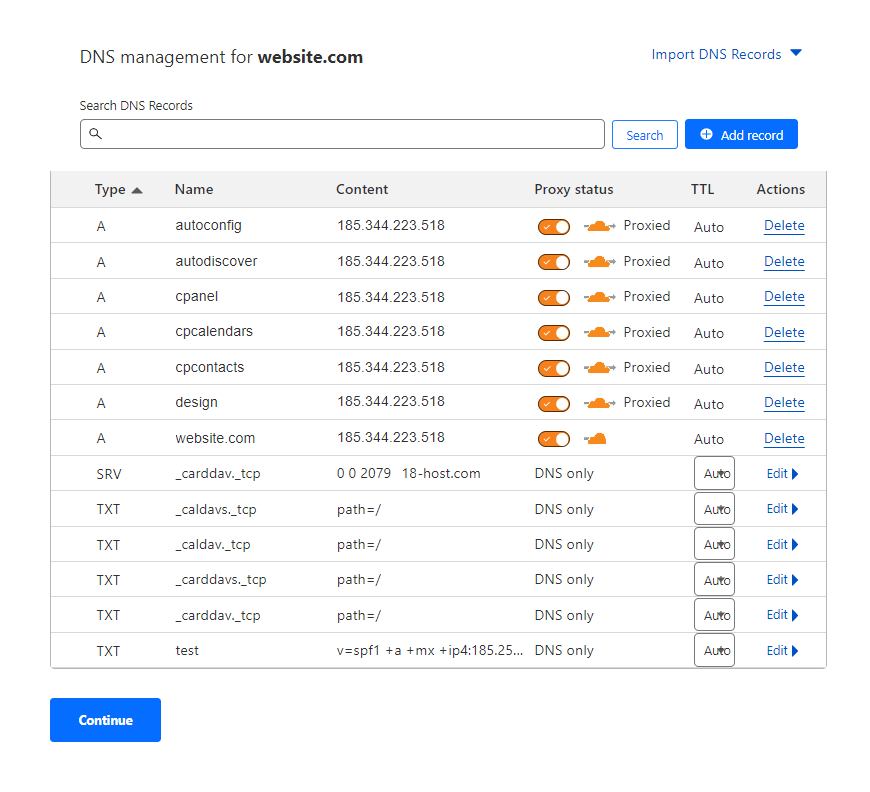Toggle the proxy switch for autodiscover
The width and height of the screenshot is (870, 792).
554,262
